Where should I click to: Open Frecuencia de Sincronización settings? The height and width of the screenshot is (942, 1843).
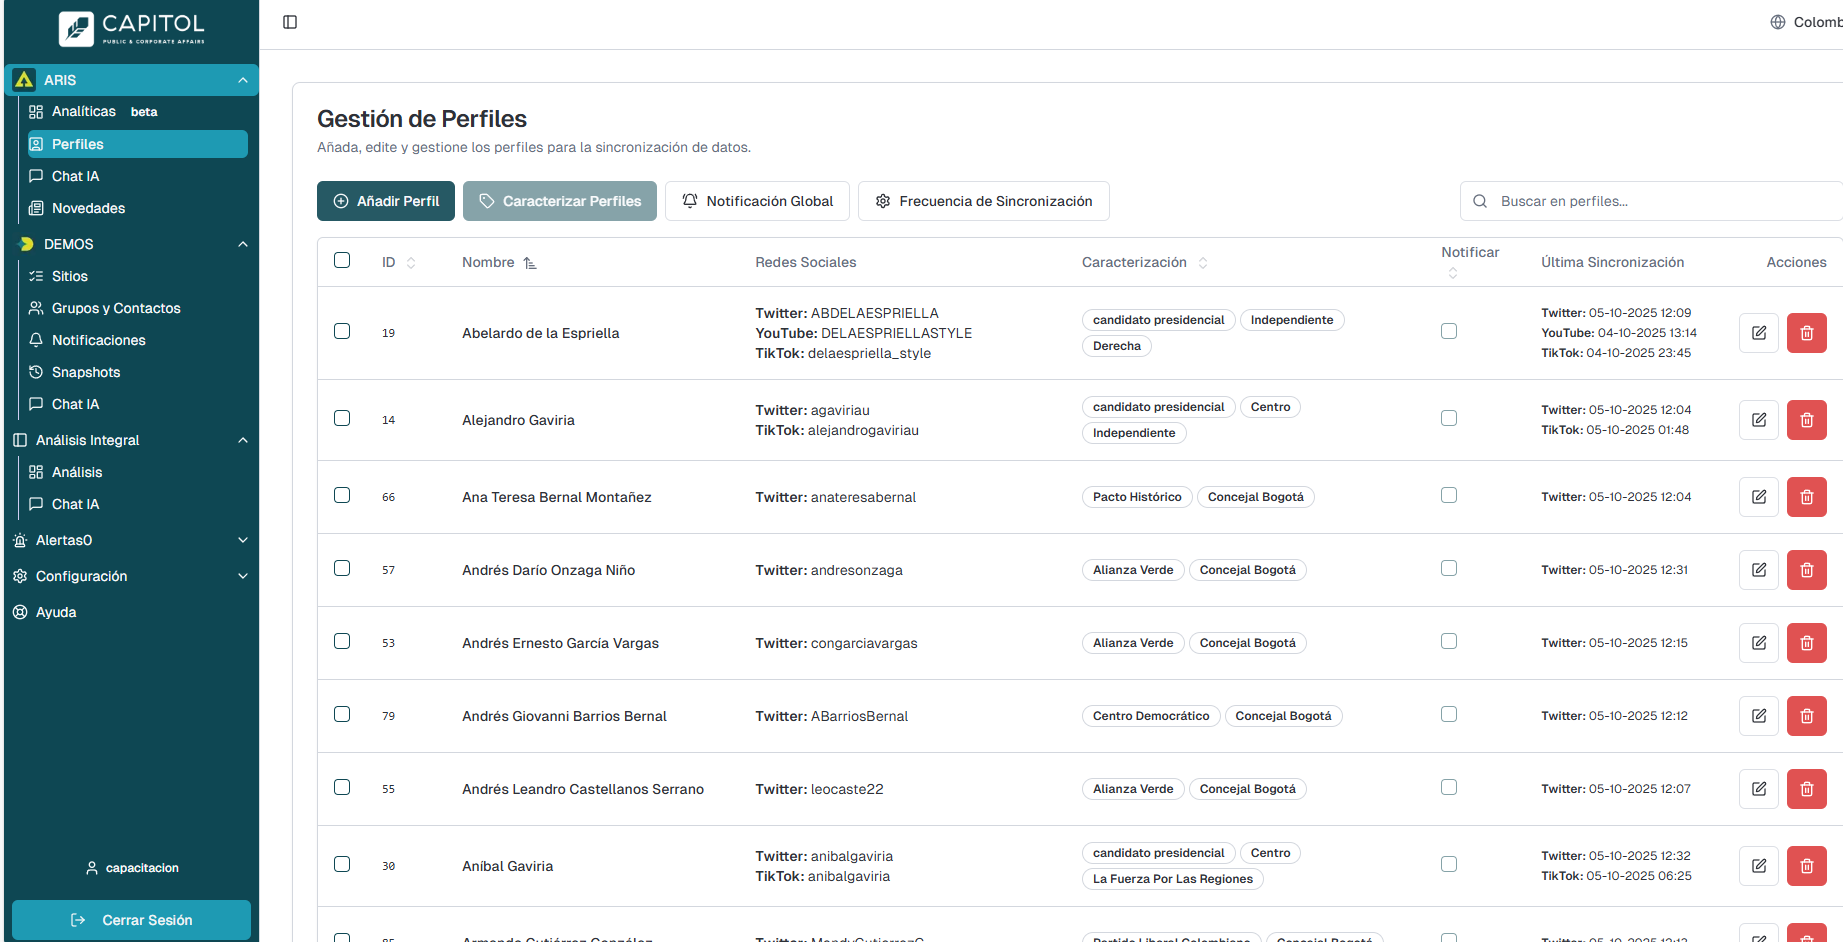tap(983, 201)
